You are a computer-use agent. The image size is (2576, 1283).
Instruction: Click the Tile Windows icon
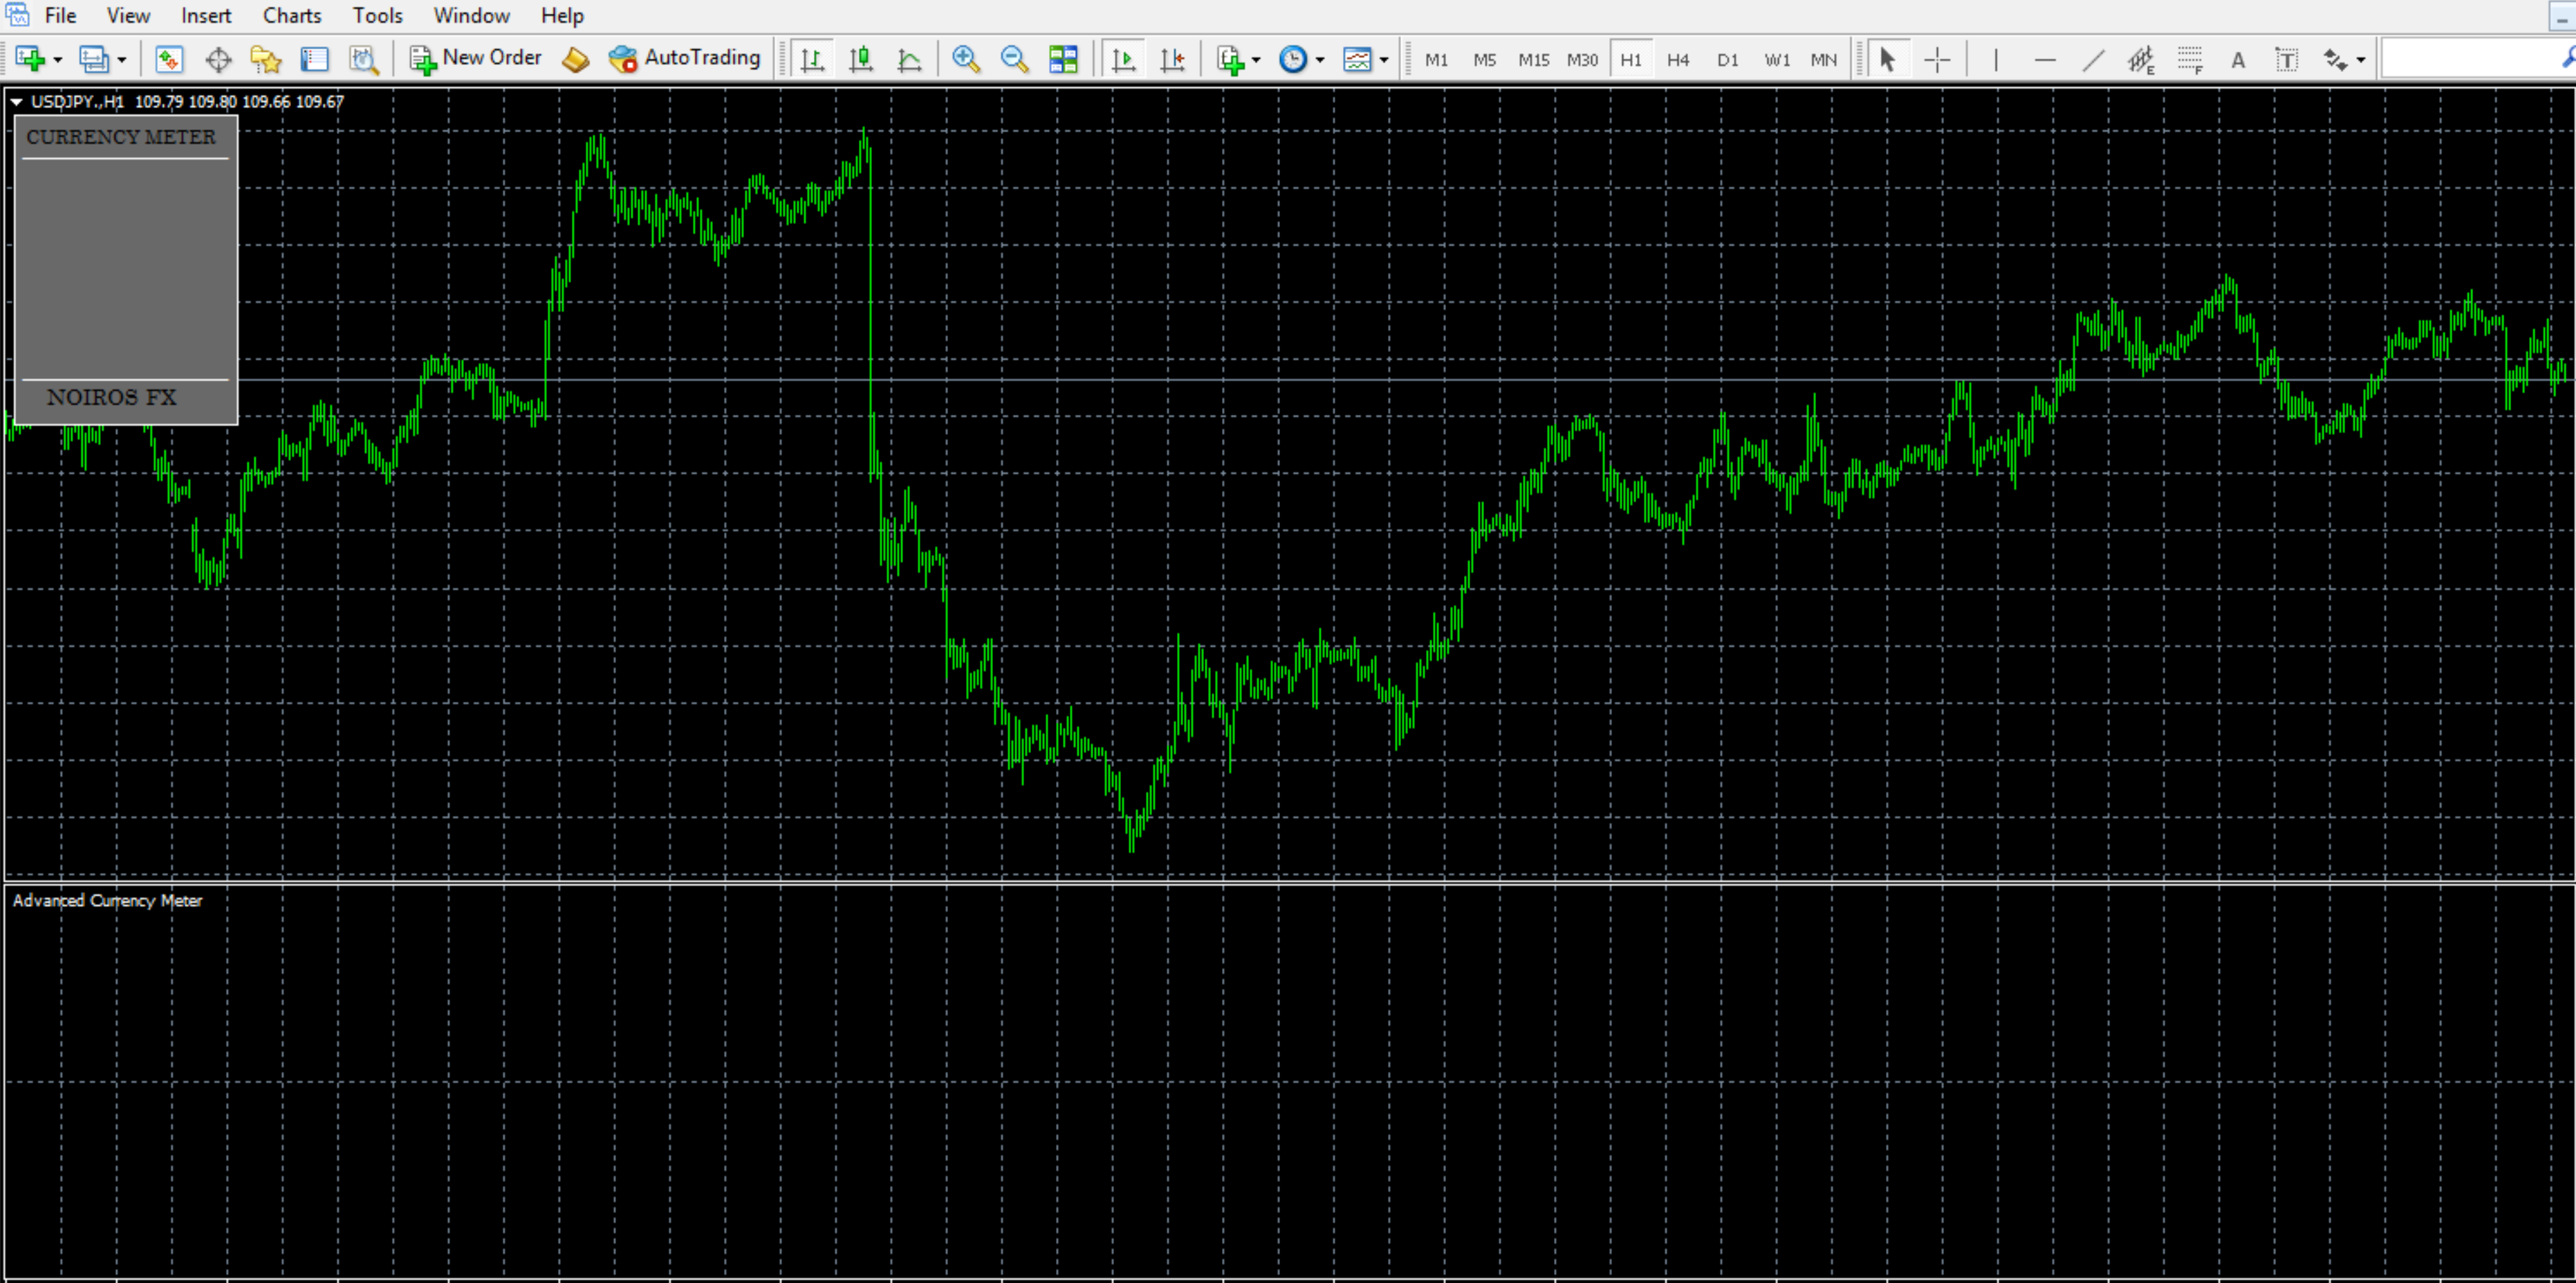click(x=1063, y=59)
